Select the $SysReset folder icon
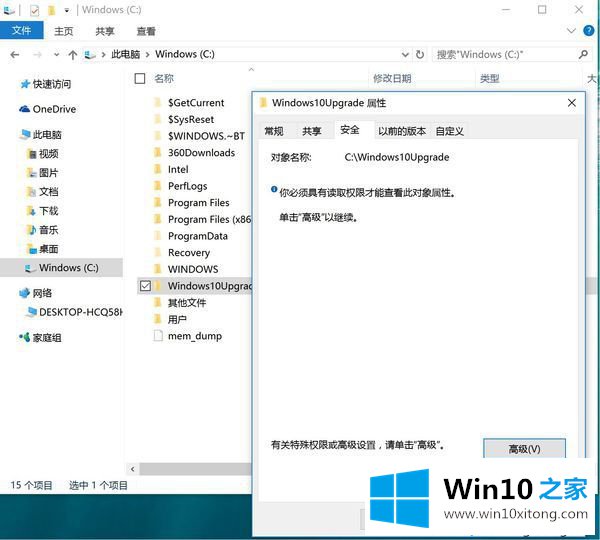 (157, 119)
